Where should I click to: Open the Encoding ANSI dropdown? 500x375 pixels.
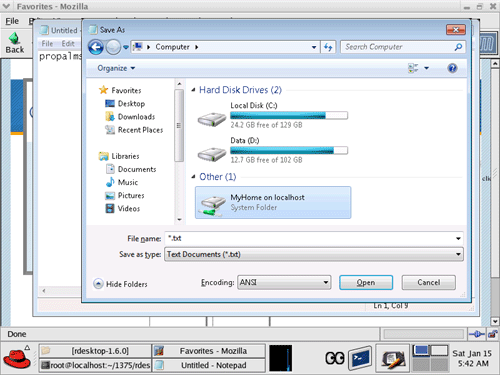pyautogui.click(x=284, y=282)
